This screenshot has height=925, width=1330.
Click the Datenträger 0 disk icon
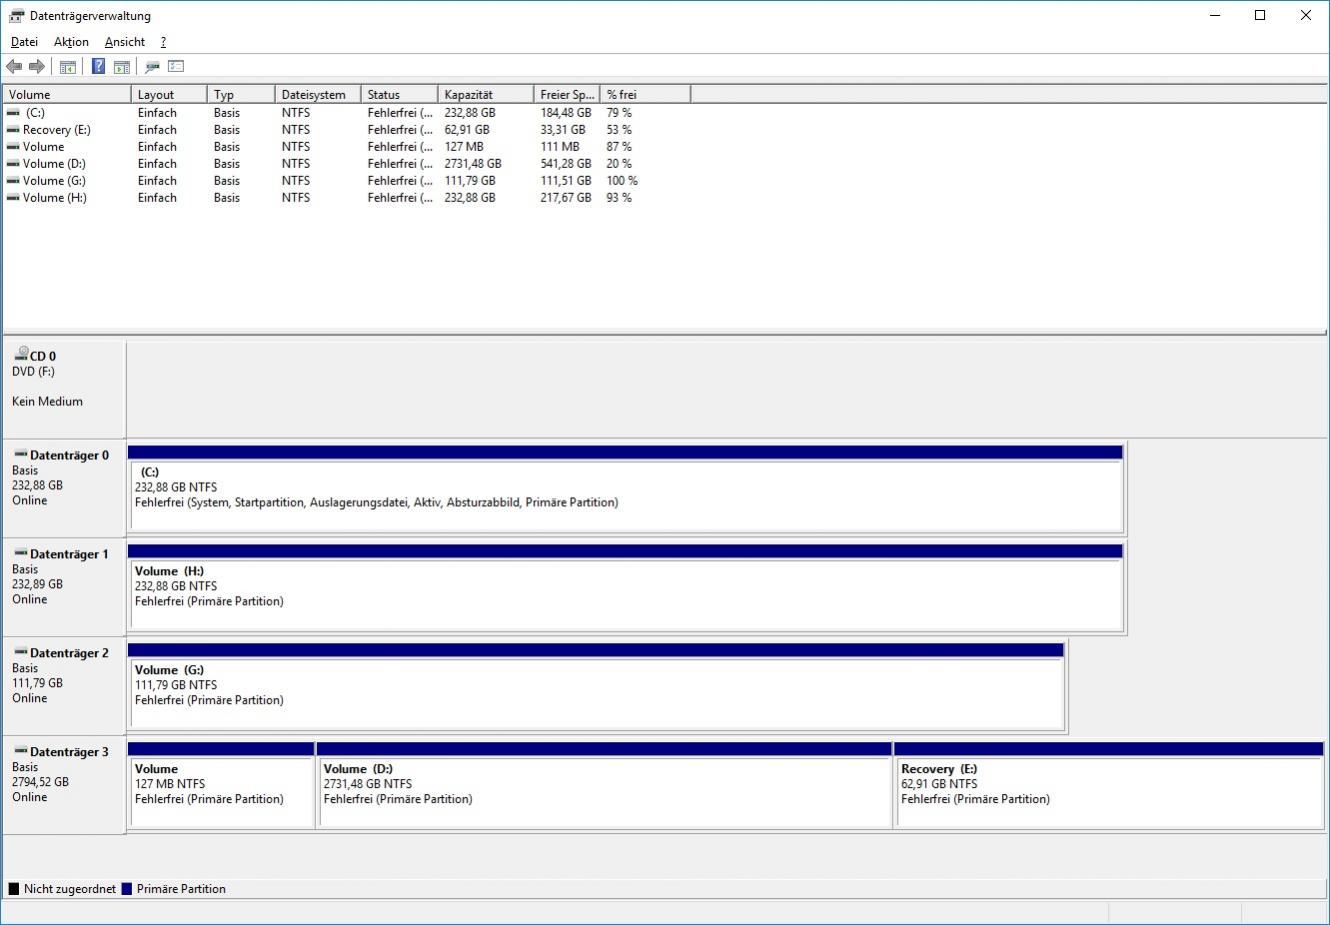[21, 454]
